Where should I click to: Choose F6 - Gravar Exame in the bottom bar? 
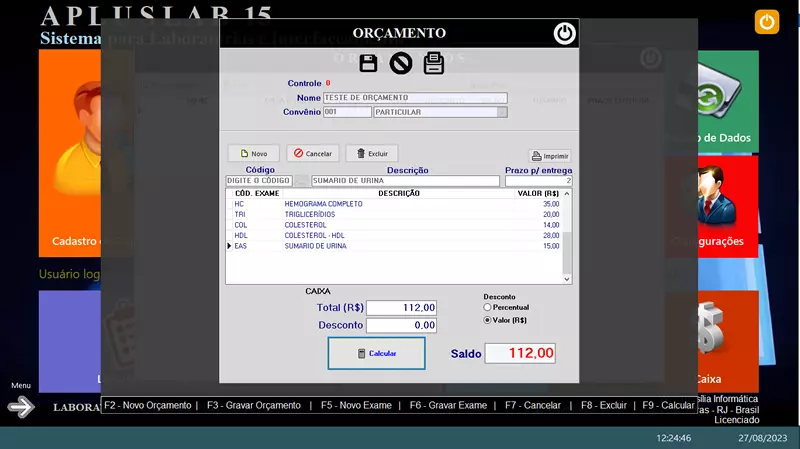pos(448,405)
